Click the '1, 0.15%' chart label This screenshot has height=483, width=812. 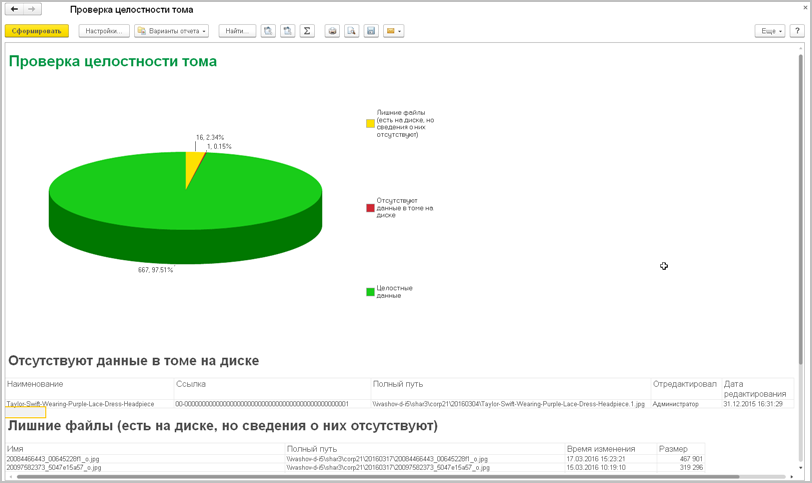tap(219, 147)
